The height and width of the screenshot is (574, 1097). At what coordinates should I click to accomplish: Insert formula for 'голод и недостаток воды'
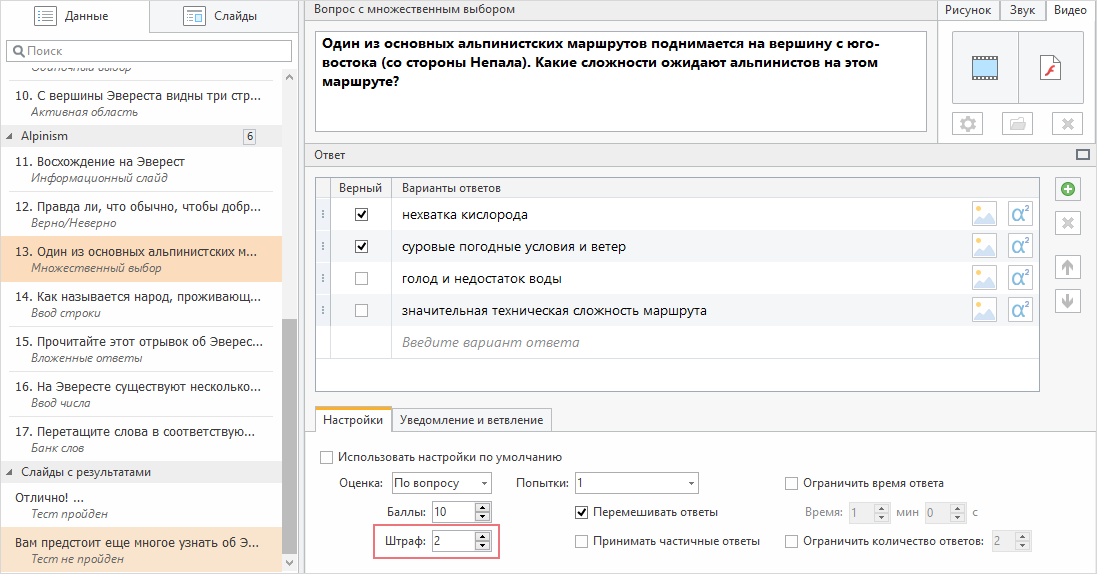[x=1020, y=279]
